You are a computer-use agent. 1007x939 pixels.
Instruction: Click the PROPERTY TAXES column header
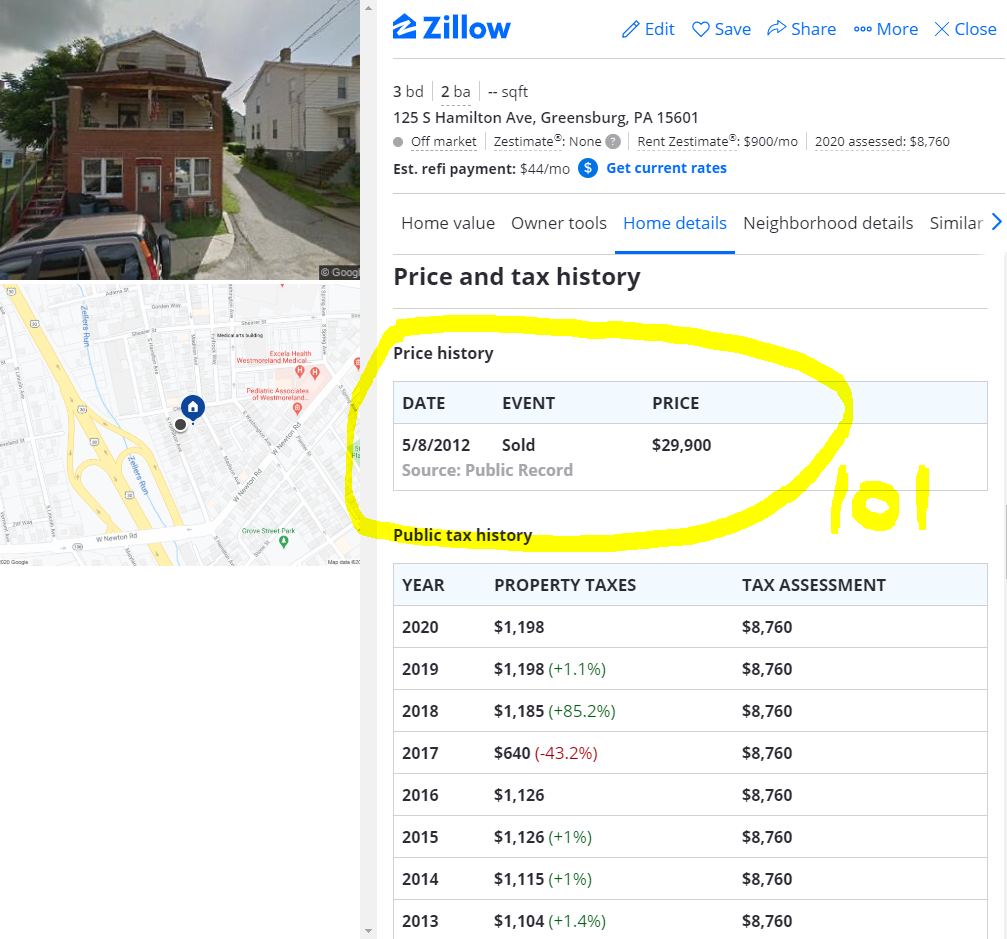point(565,585)
